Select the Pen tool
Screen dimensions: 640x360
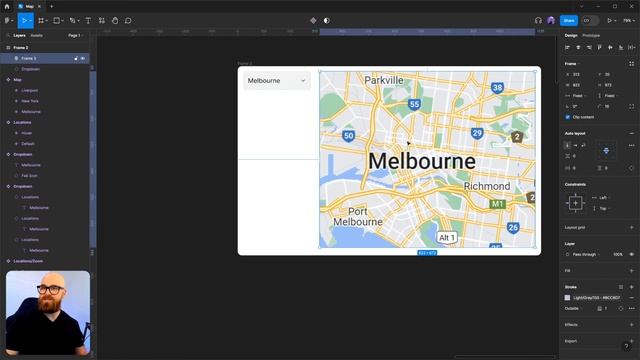pyautogui.click(x=72, y=20)
